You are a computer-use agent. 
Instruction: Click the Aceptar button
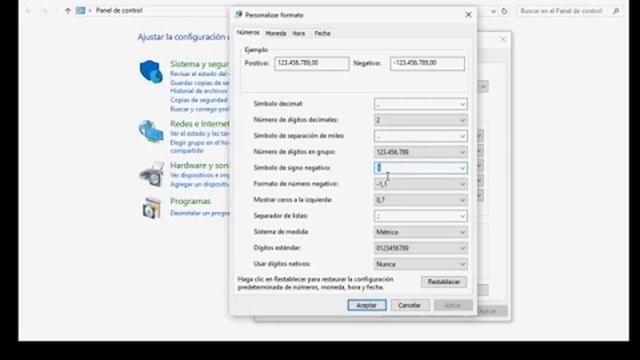[367, 305]
